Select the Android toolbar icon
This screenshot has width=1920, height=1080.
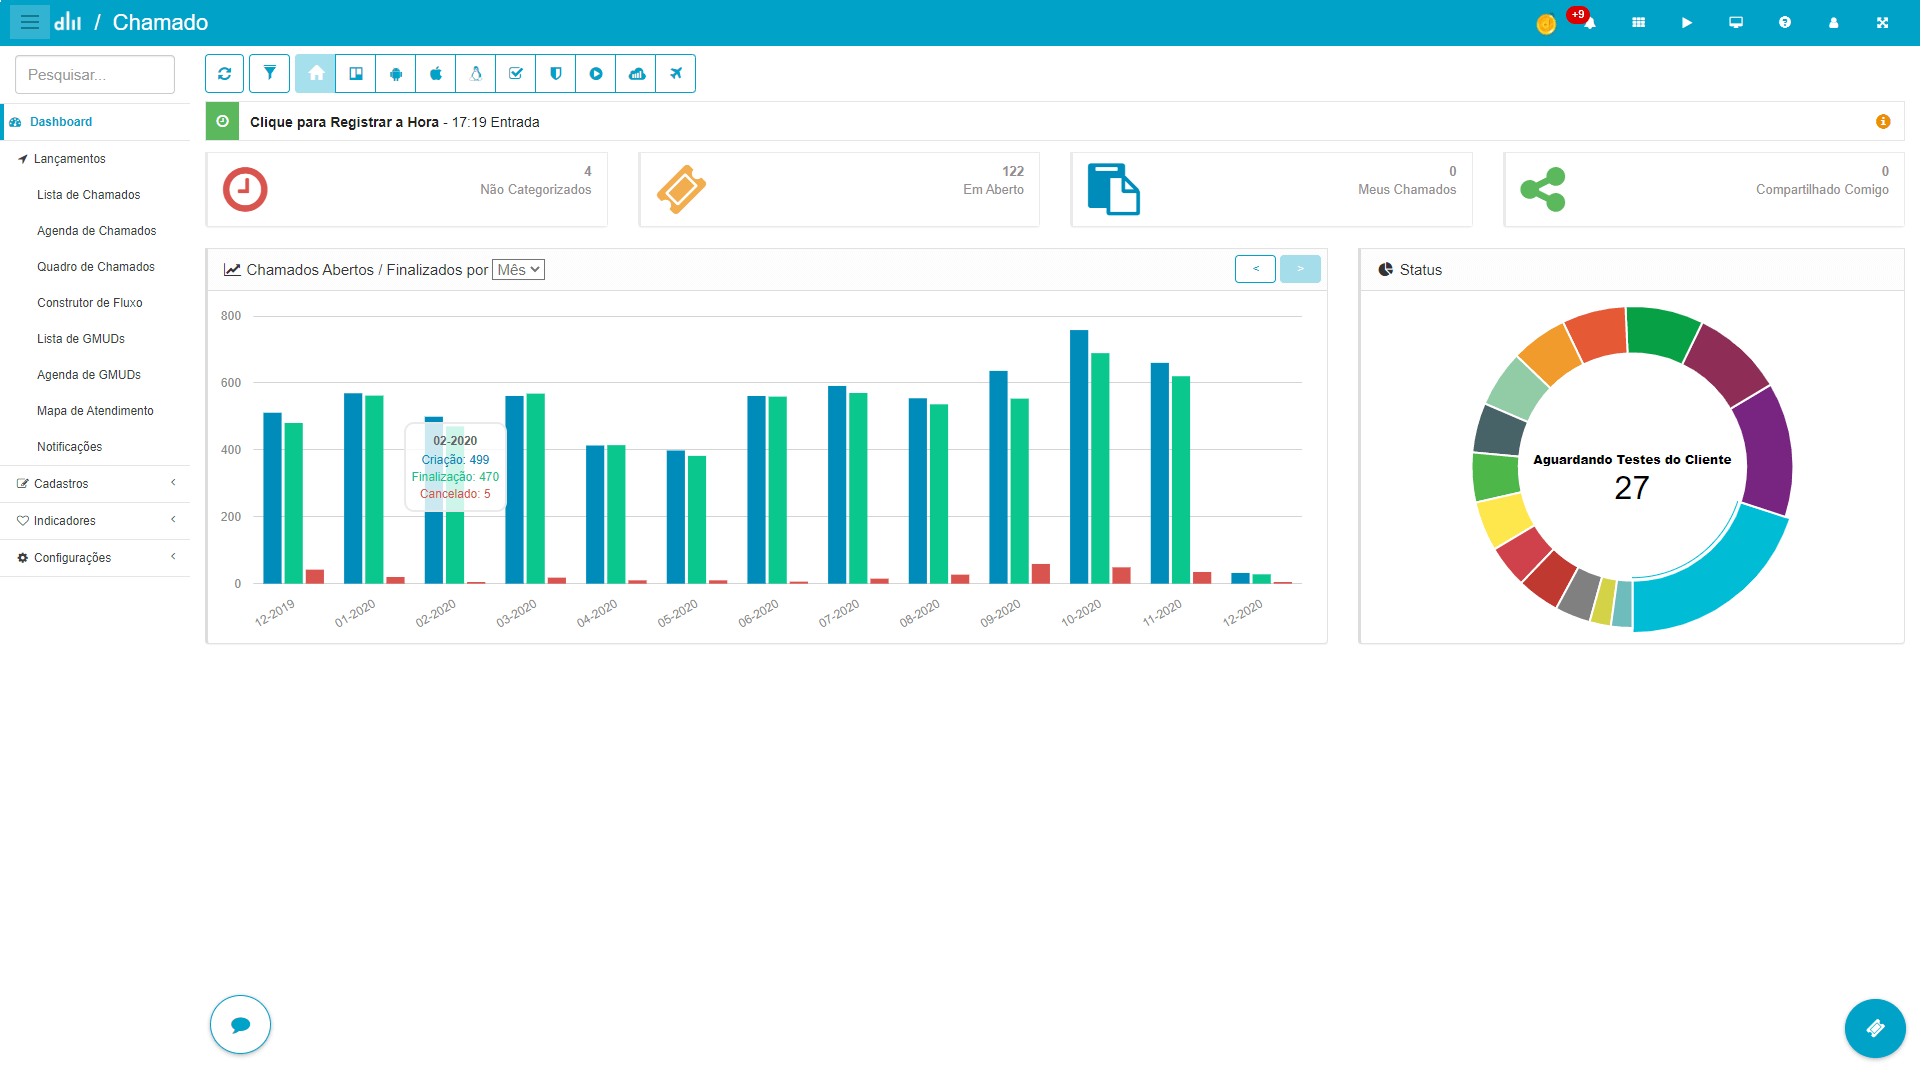coord(396,73)
